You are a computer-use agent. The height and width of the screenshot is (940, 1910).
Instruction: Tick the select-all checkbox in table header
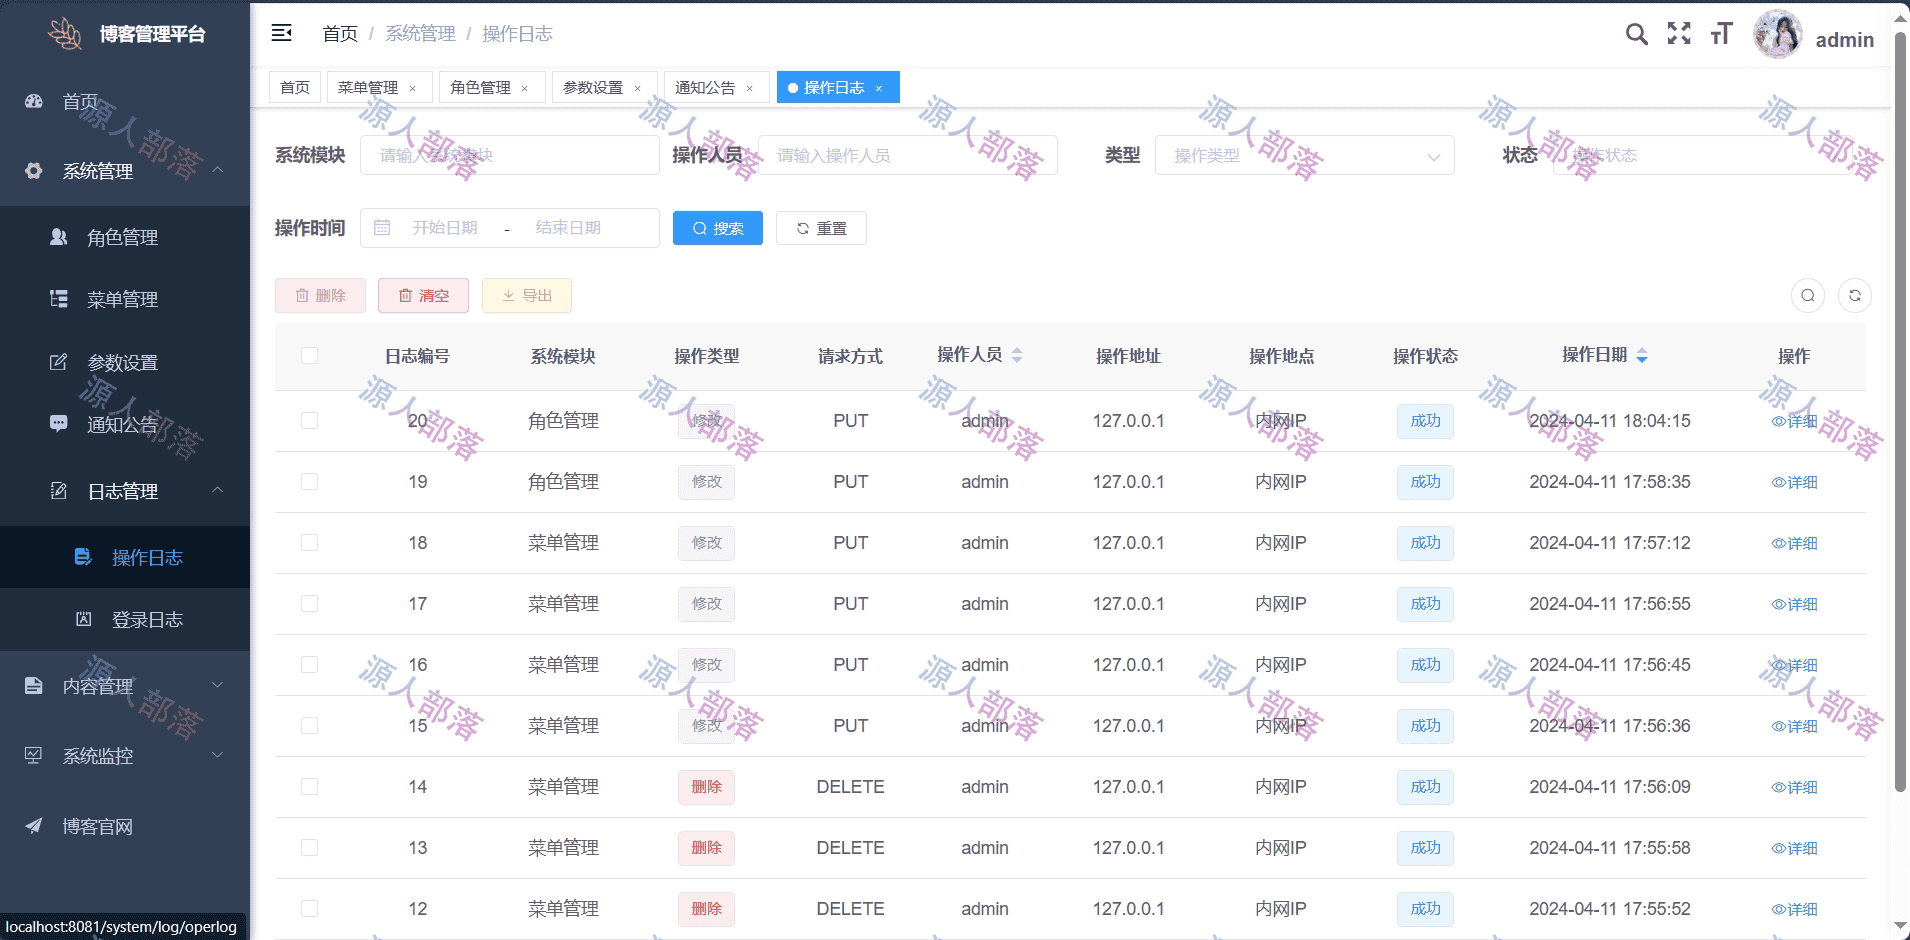[310, 356]
